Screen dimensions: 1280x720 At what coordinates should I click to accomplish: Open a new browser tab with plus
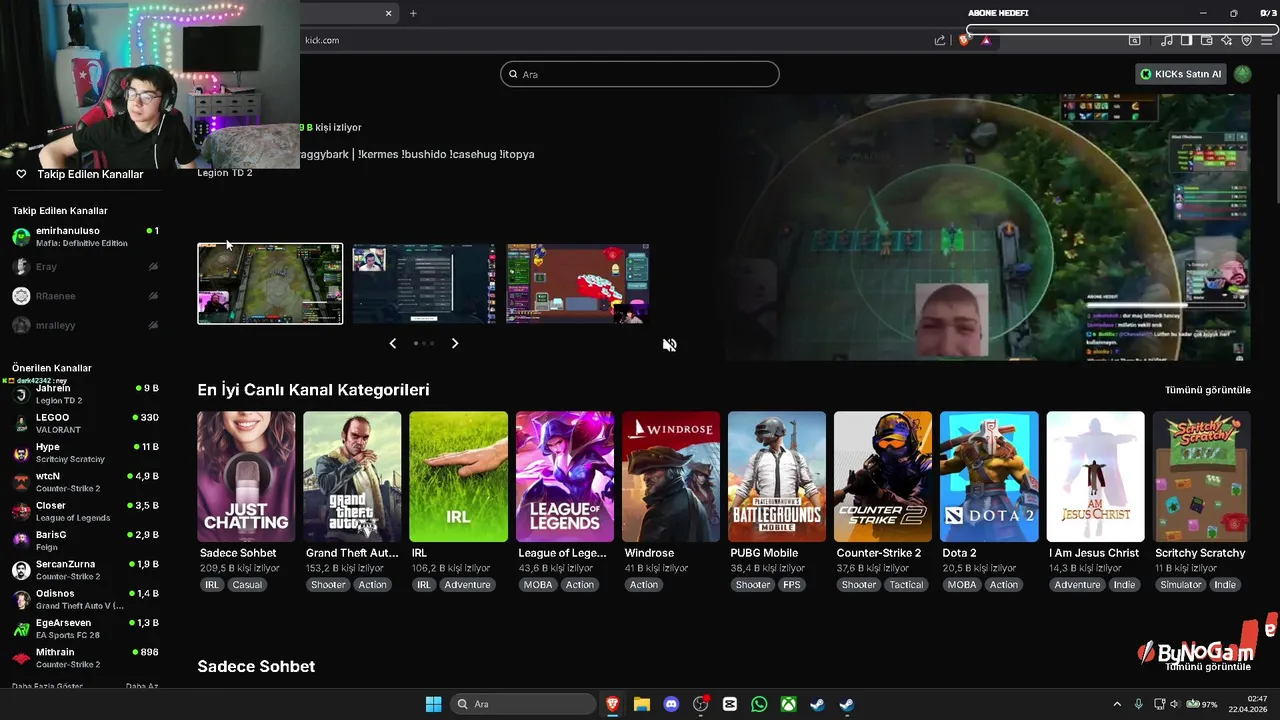tap(413, 13)
